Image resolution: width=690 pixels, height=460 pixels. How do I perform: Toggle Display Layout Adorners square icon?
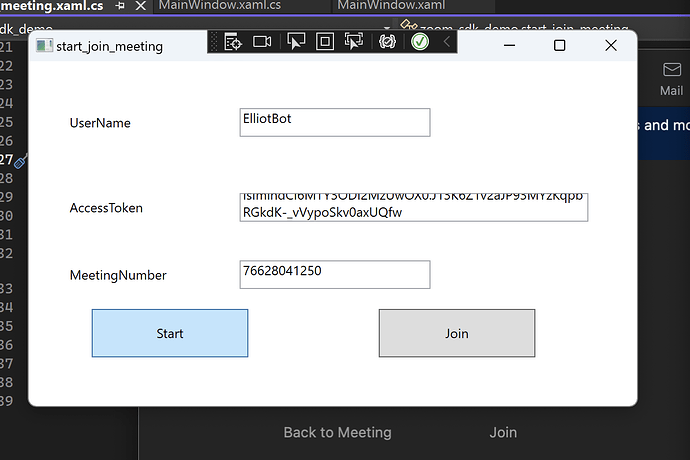[325, 42]
